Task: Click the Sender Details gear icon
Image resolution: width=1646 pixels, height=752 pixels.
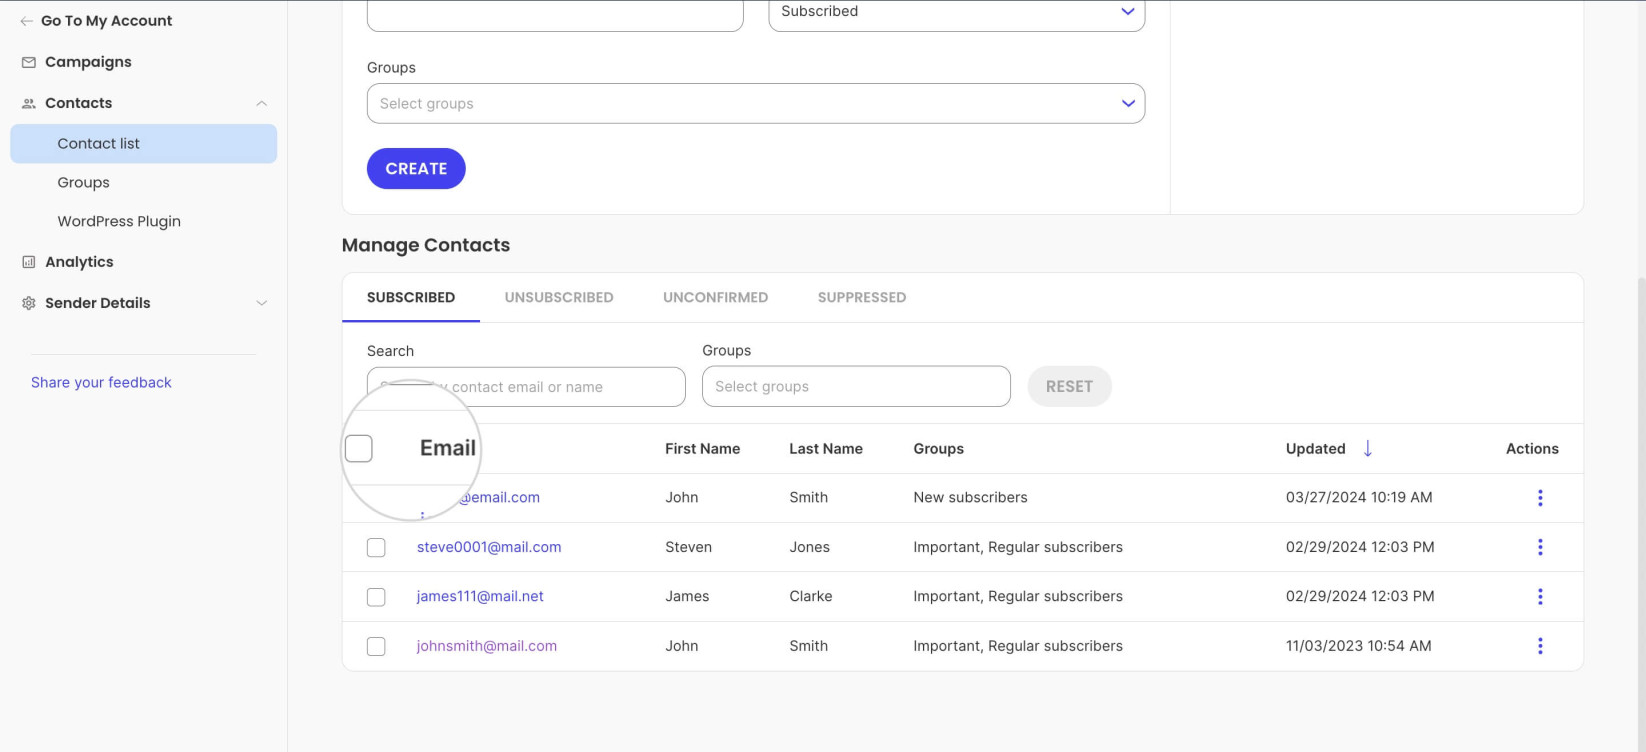Action: (x=29, y=303)
